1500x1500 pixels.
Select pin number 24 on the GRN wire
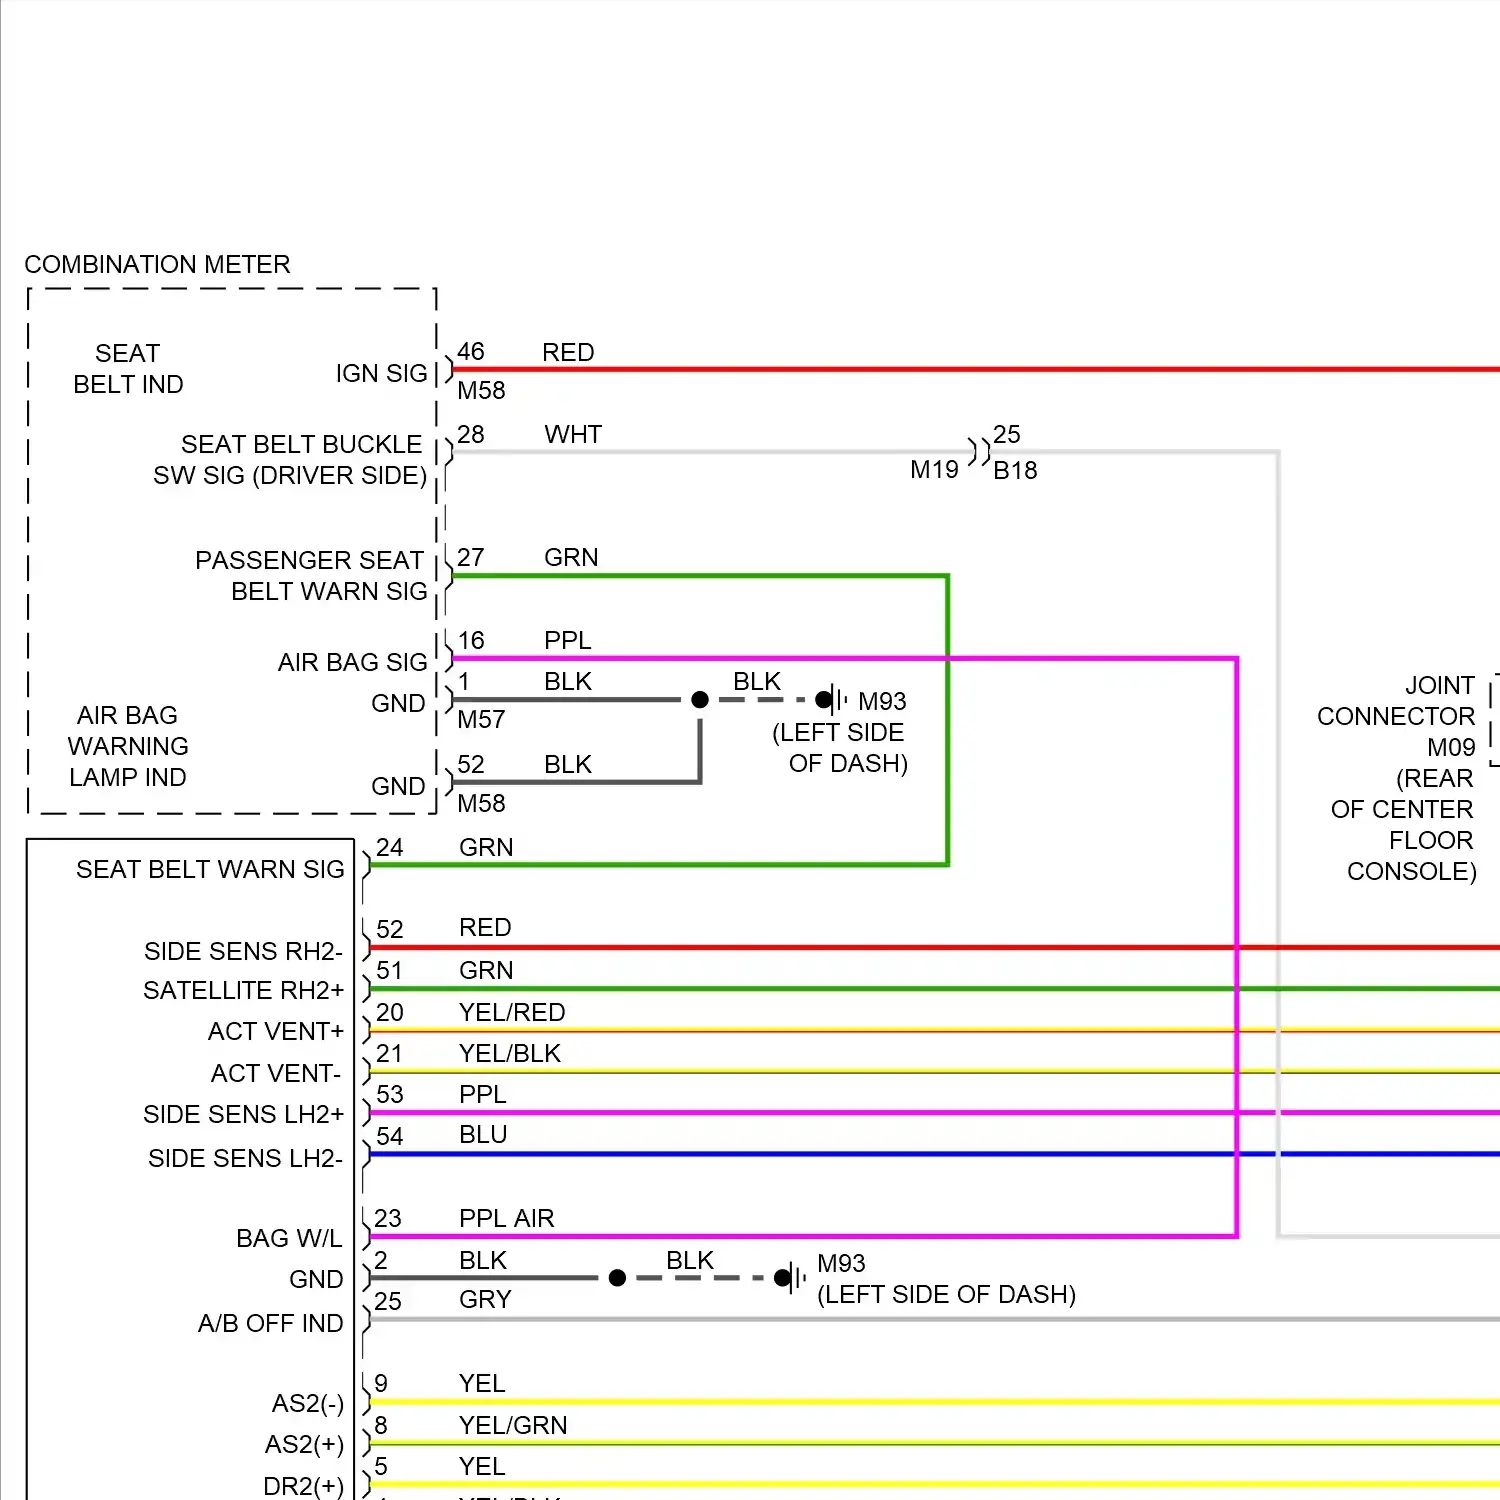click(389, 847)
